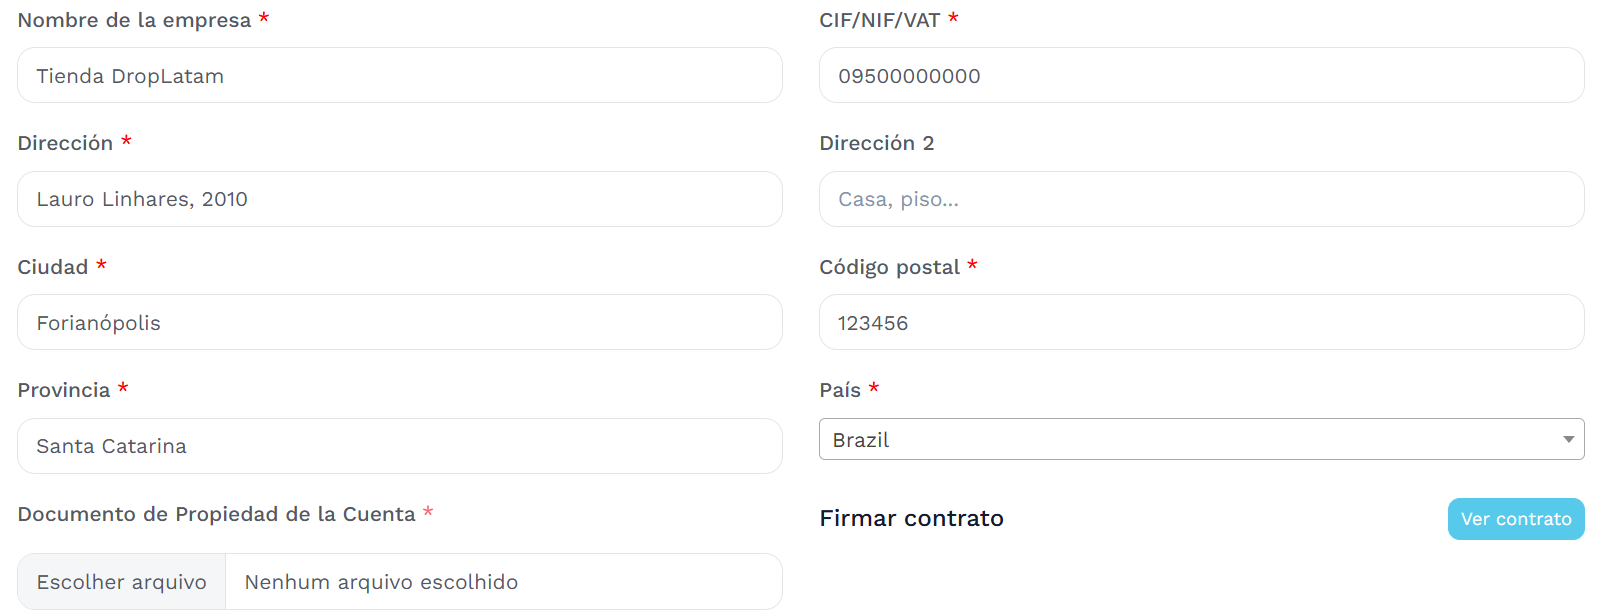Viewport: 1608px width, 613px height.
Task: Focus the Código postal field
Action: pyautogui.click(x=1201, y=323)
